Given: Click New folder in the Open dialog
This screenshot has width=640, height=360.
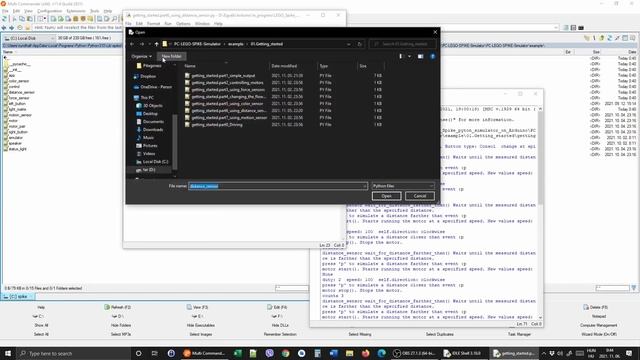Looking at the screenshot, I should (x=171, y=56).
